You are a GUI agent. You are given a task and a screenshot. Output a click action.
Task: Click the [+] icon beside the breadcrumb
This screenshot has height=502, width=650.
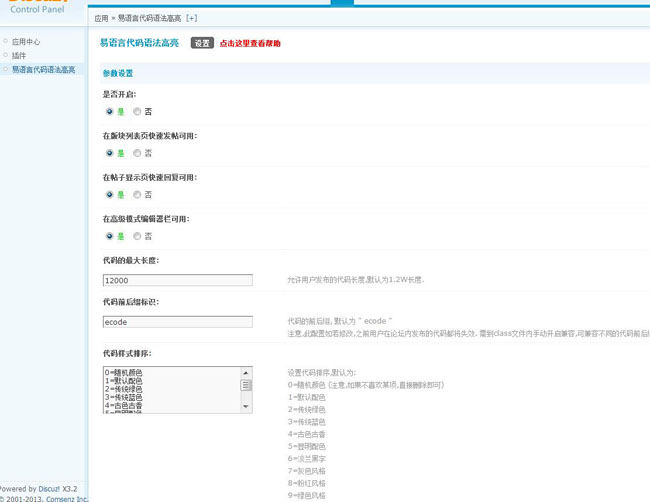[x=192, y=18]
